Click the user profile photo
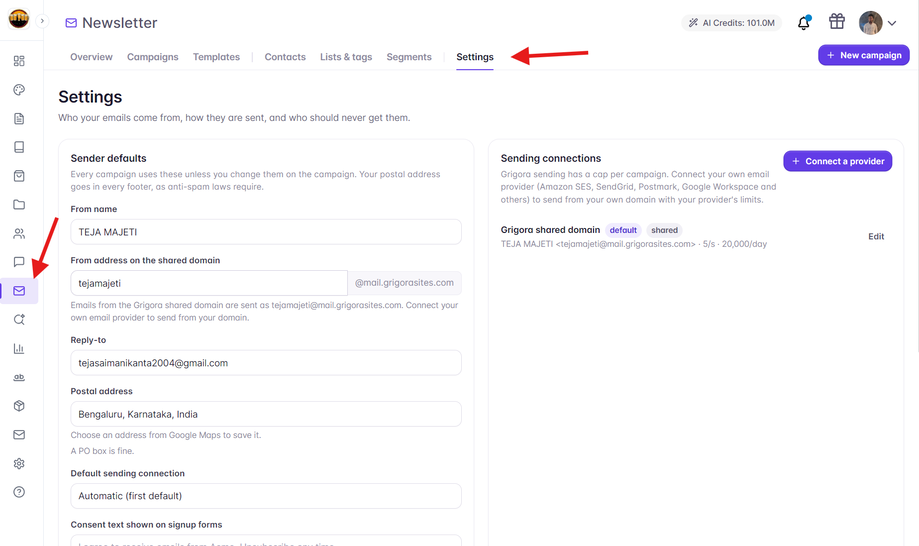 click(871, 23)
